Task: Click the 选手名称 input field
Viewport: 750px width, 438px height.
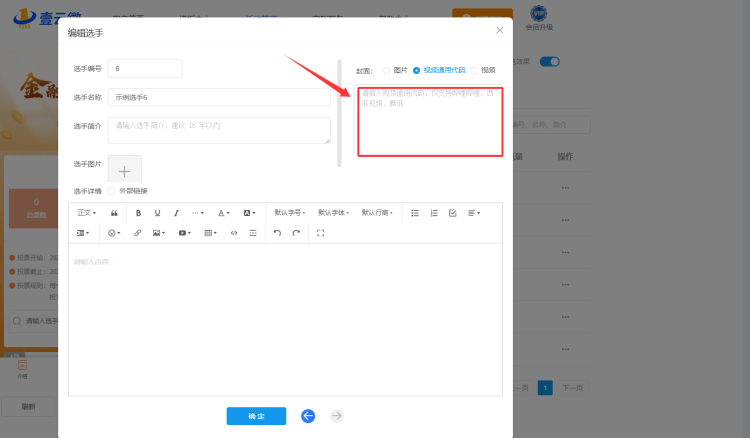Action: (x=219, y=97)
